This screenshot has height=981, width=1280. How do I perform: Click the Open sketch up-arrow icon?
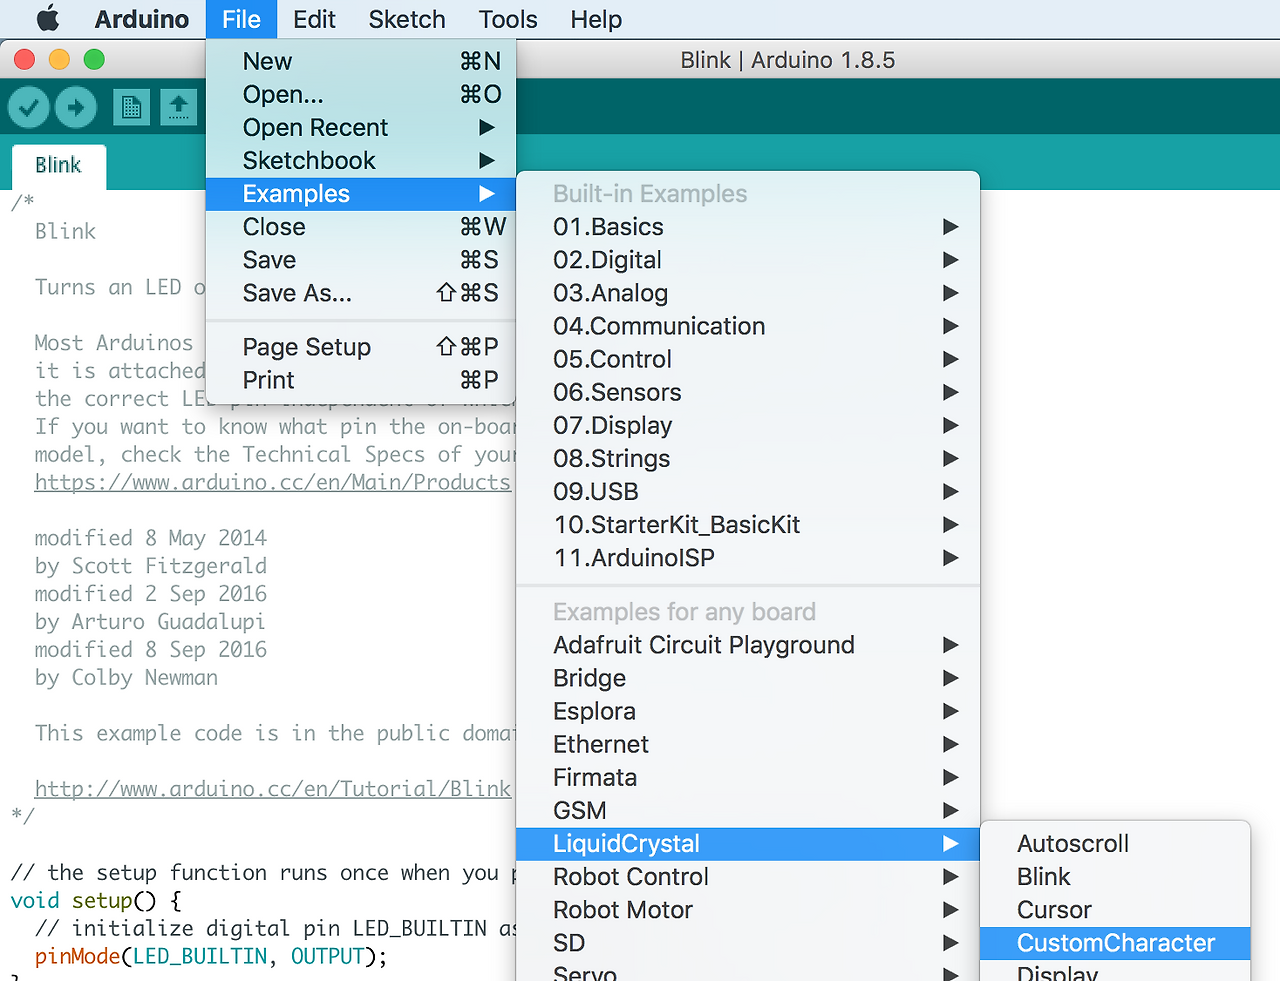(178, 107)
